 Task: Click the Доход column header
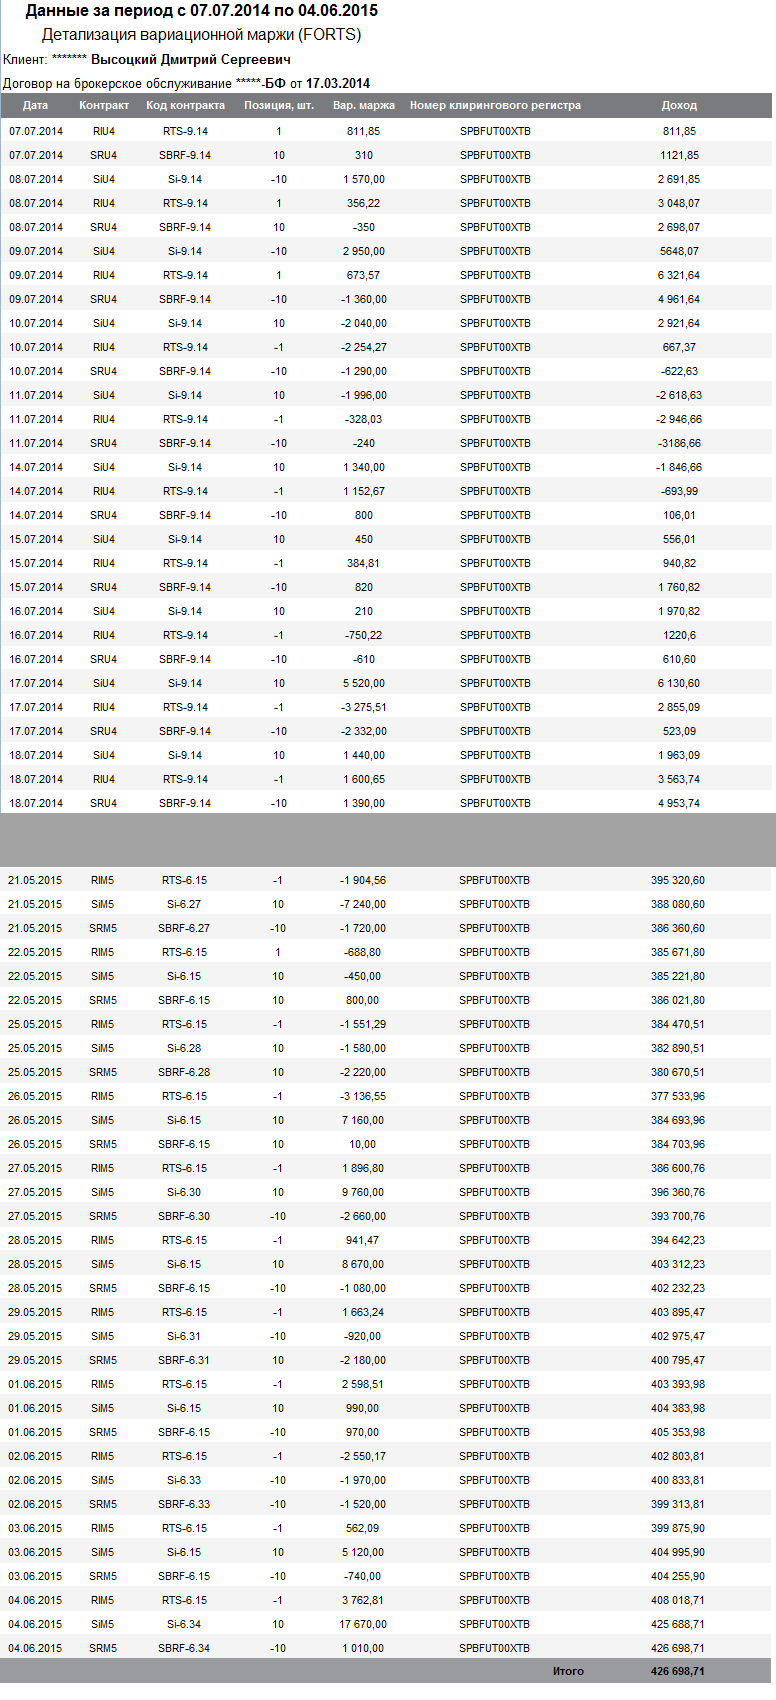pos(679,105)
